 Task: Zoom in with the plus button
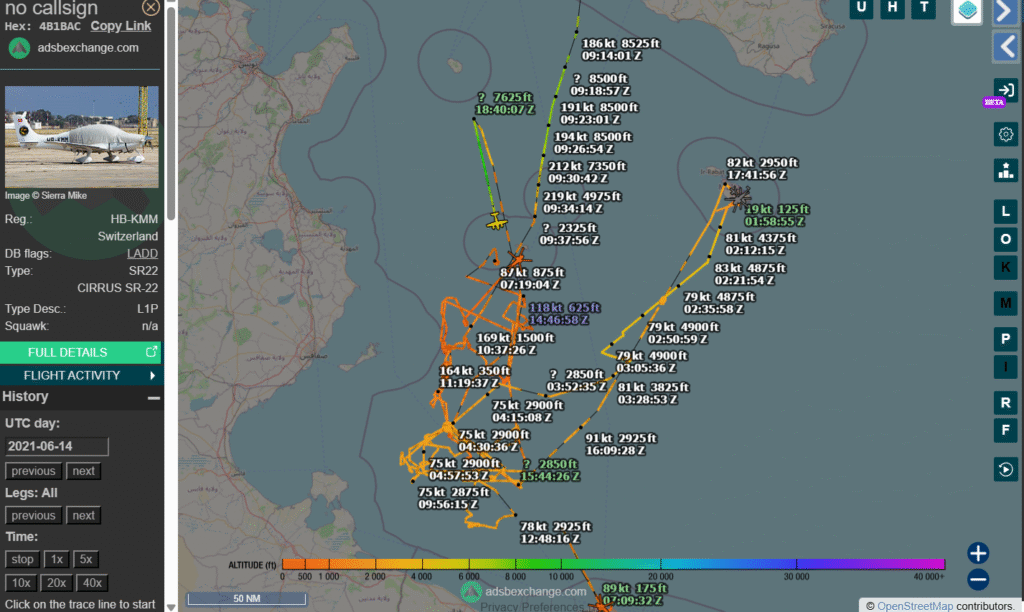tap(978, 553)
